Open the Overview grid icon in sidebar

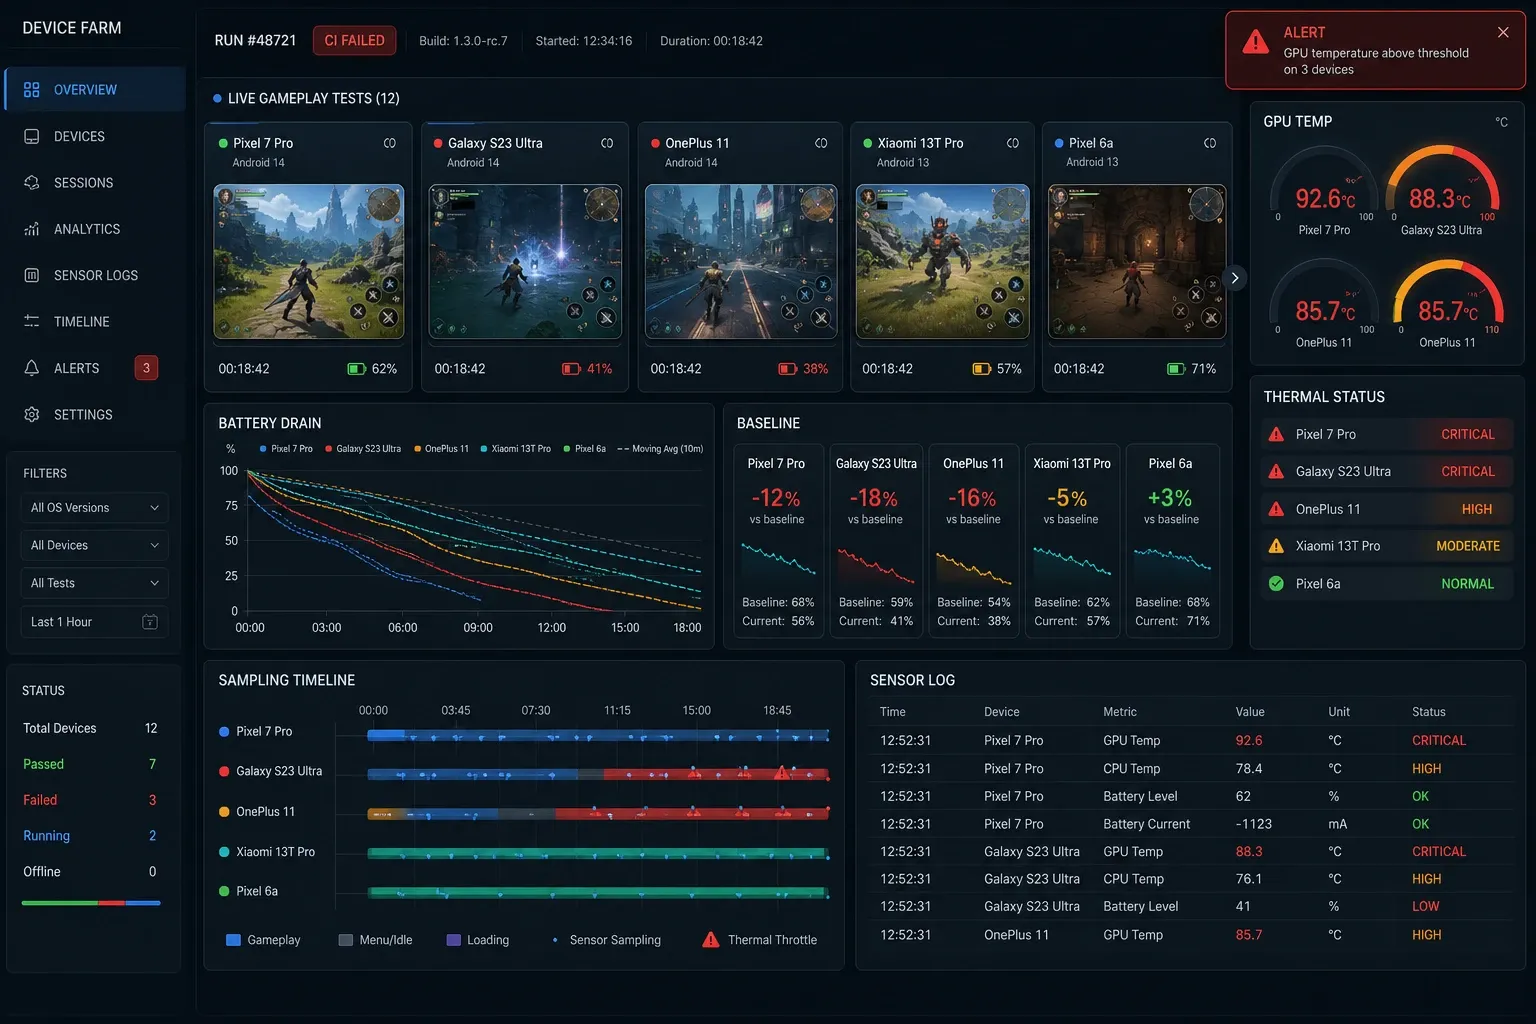click(x=31, y=90)
